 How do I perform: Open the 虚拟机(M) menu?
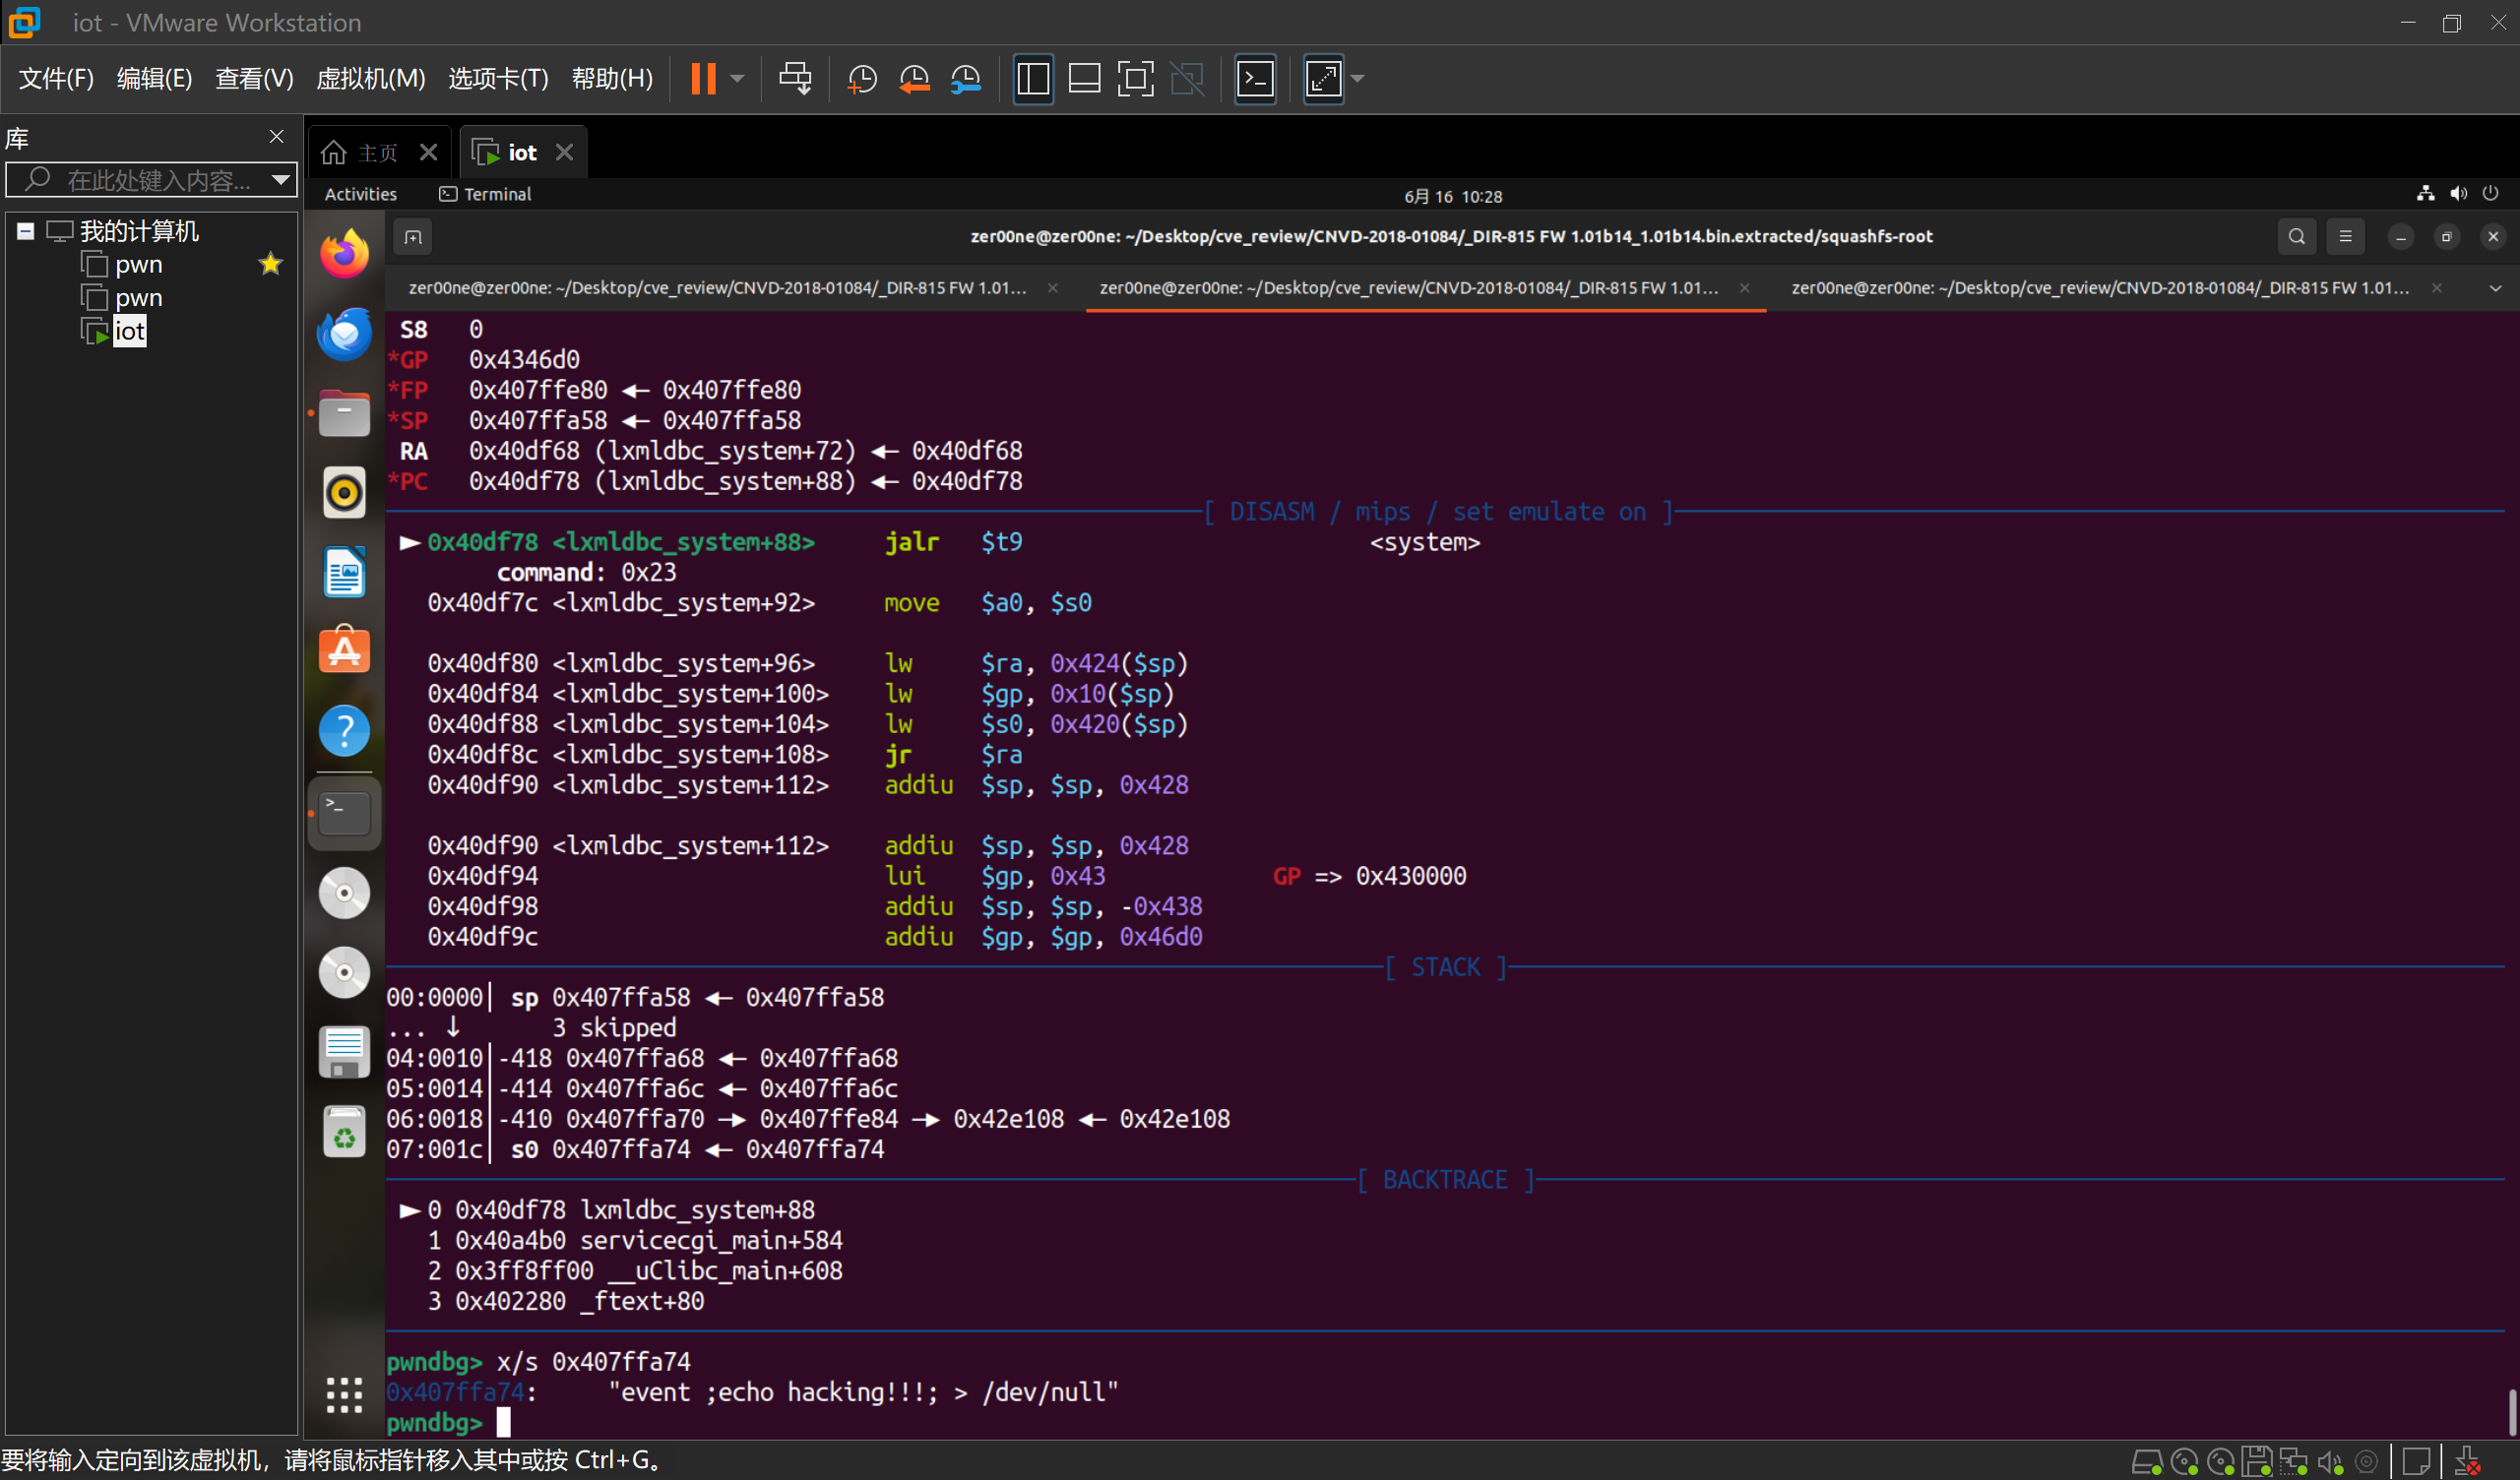pos(370,78)
